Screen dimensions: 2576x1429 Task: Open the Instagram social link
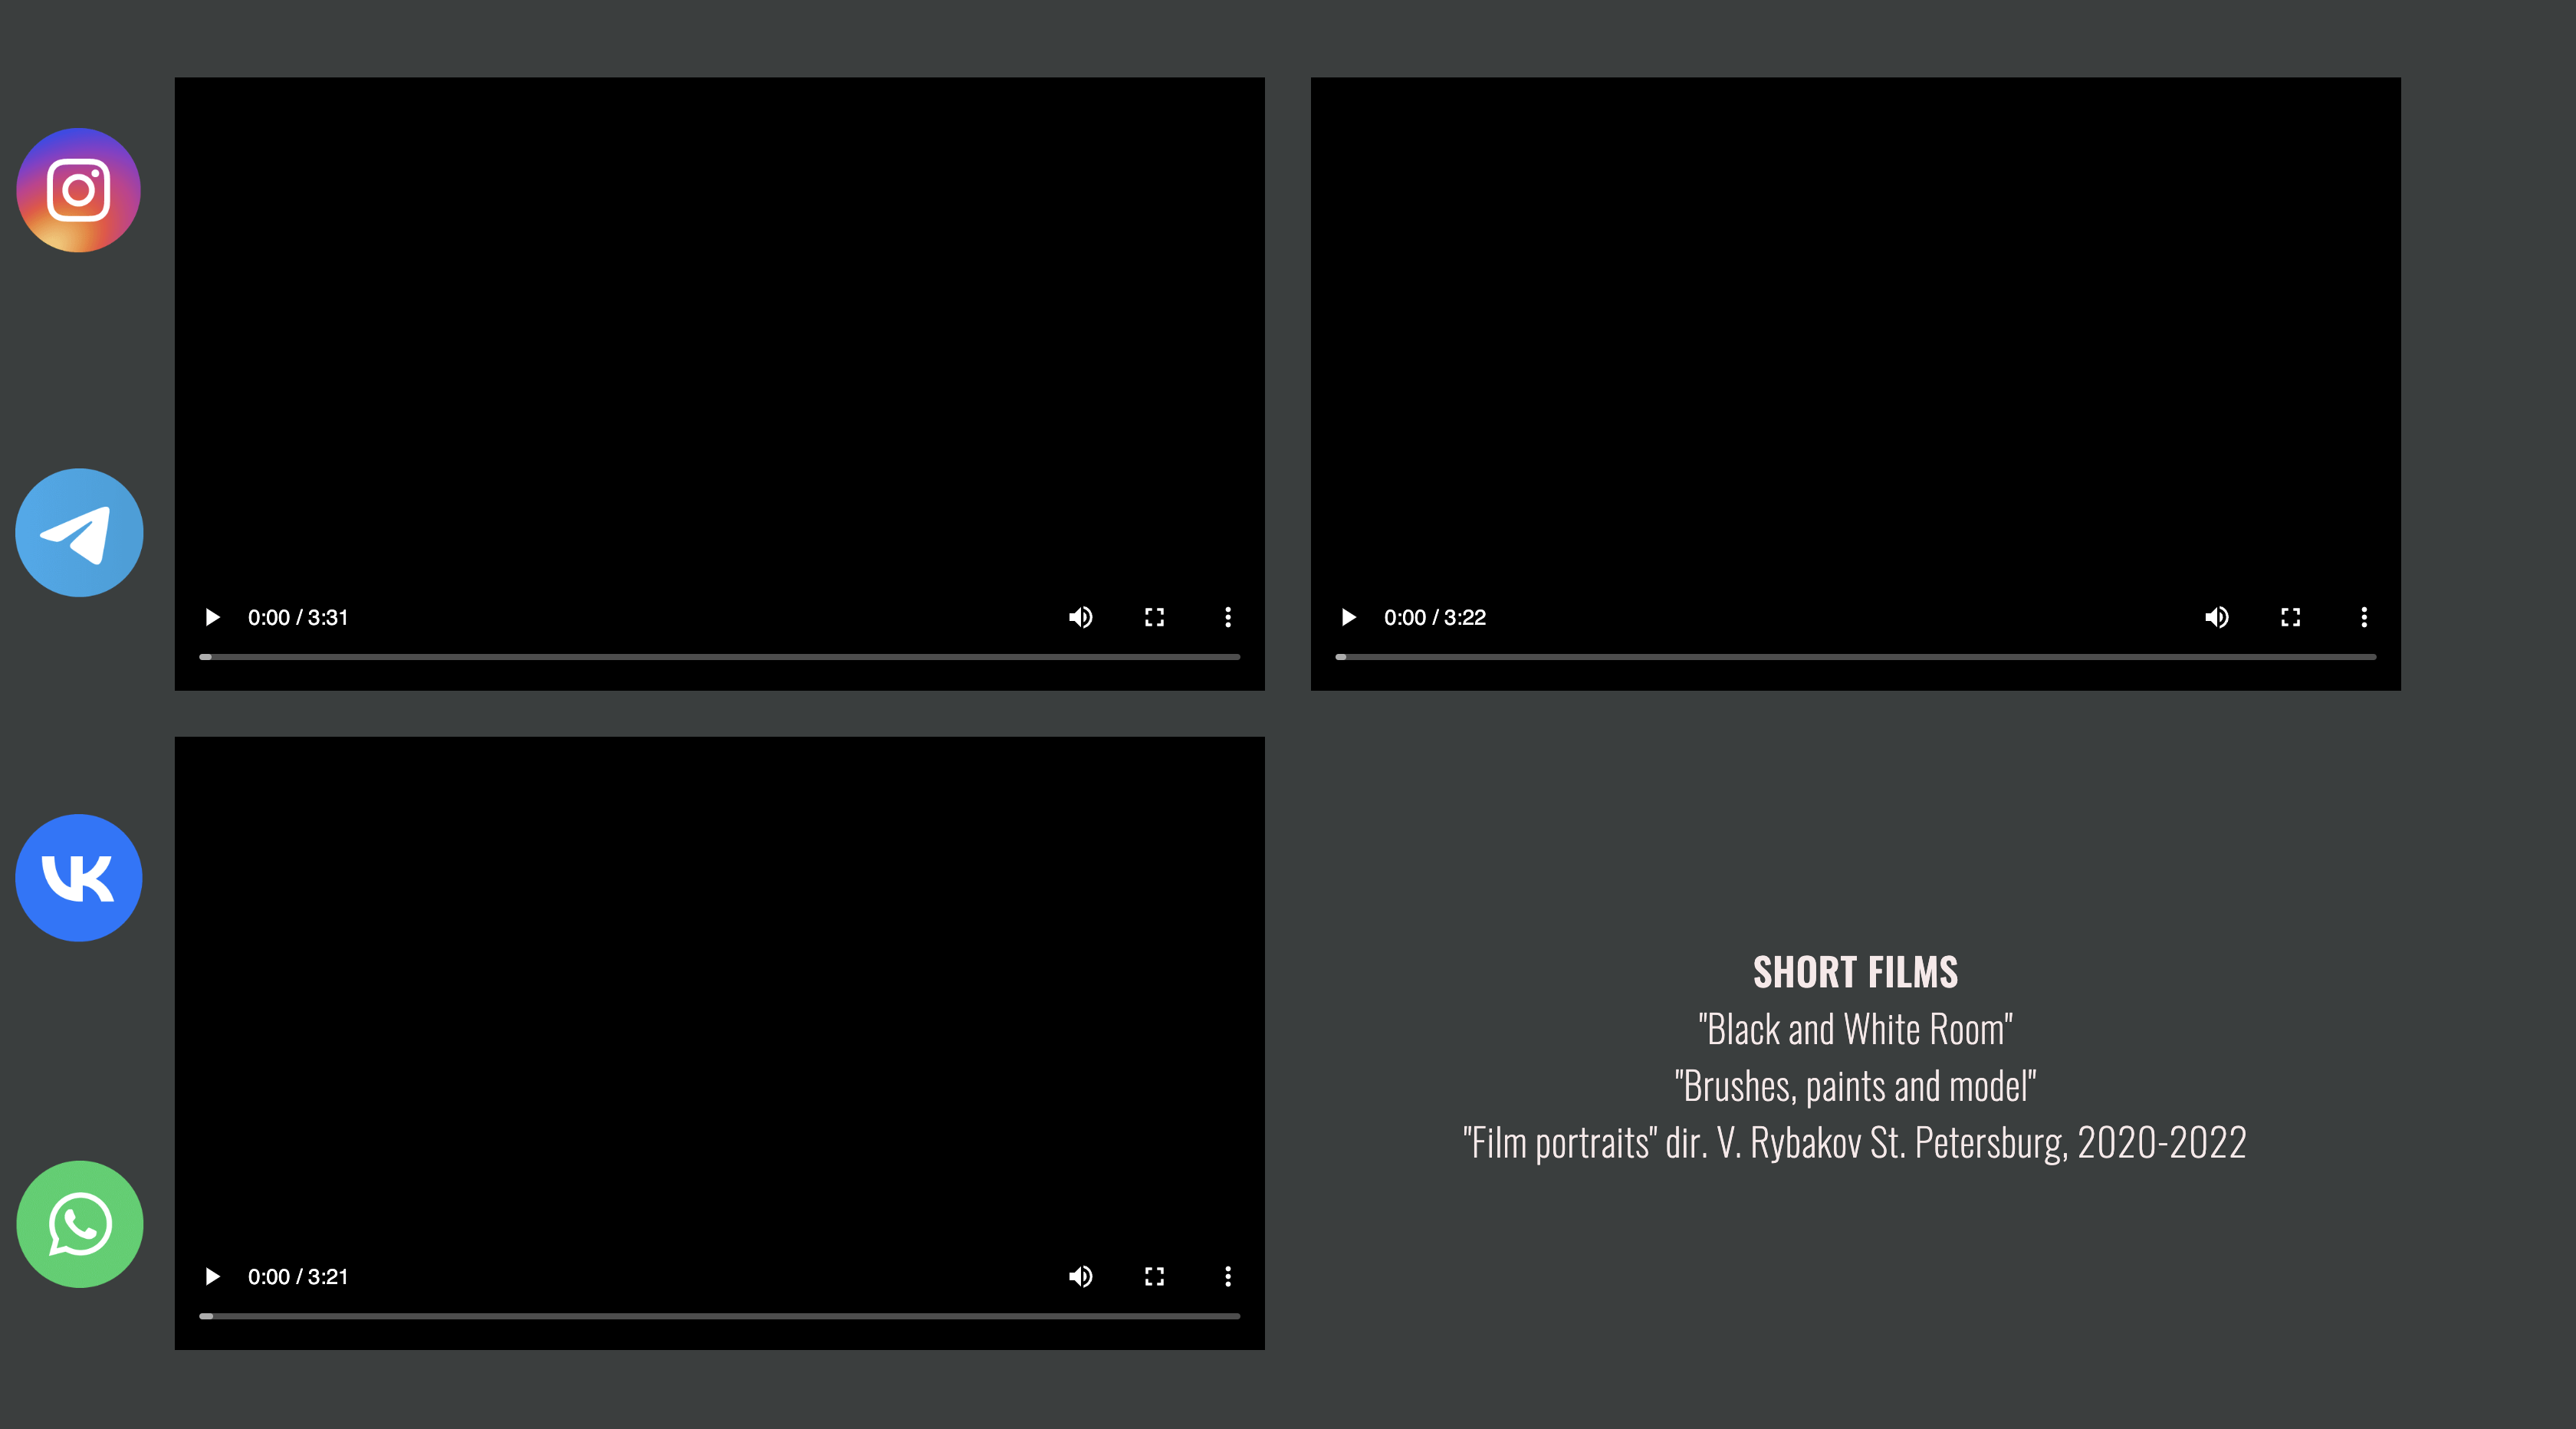point(79,190)
